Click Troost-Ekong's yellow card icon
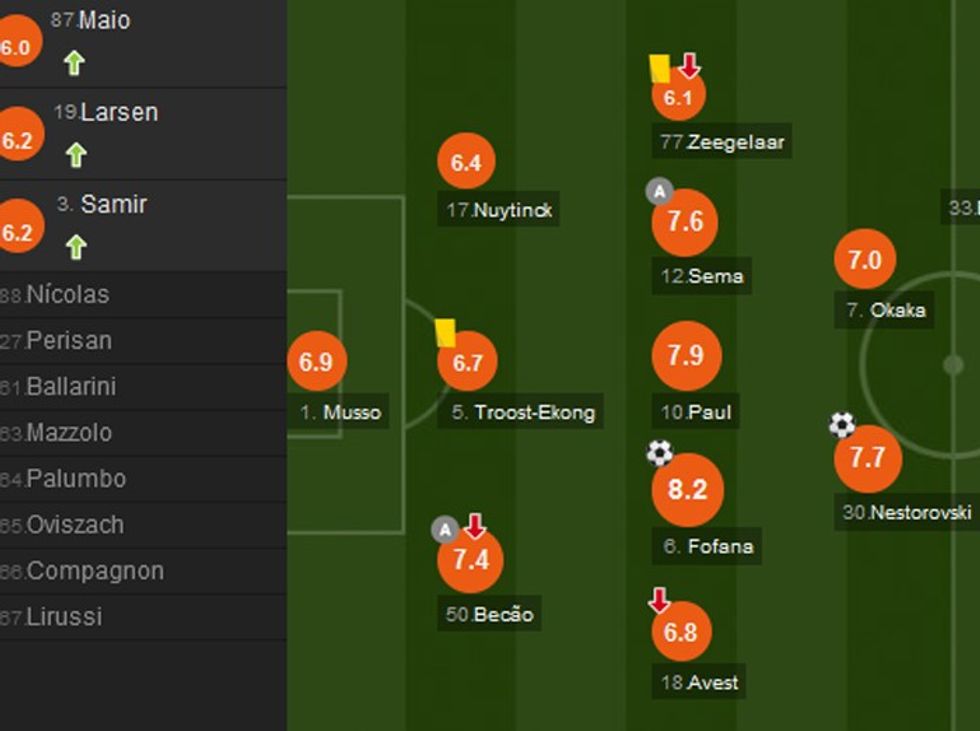The height and width of the screenshot is (731, 980). (445, 333)
